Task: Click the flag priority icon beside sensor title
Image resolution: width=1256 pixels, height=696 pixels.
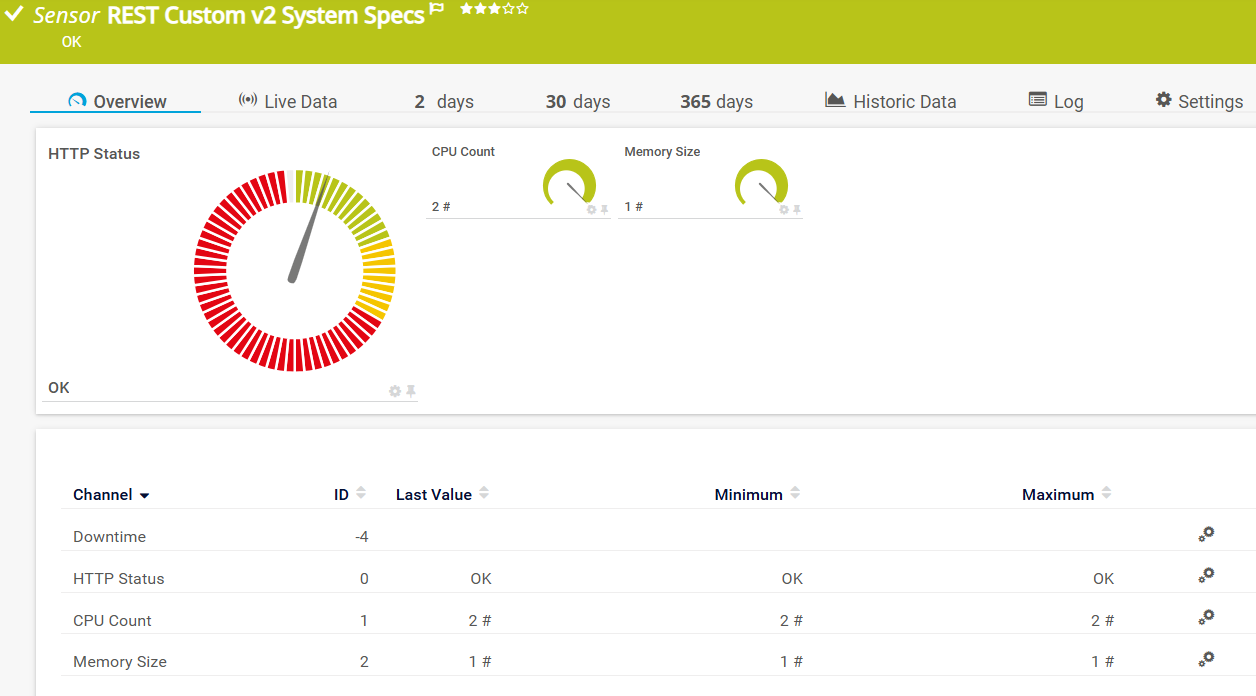Action: click(x=437, y=9)
